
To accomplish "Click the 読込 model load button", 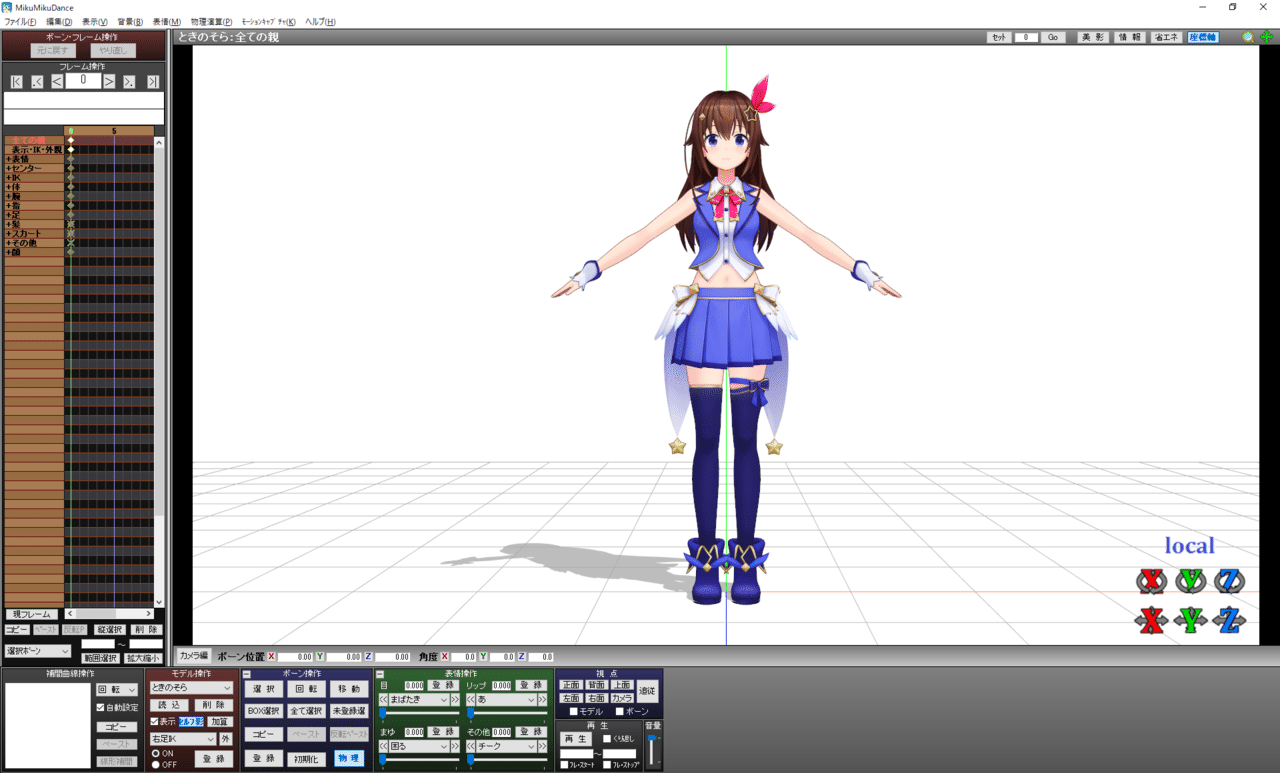I will pos(169,705).
